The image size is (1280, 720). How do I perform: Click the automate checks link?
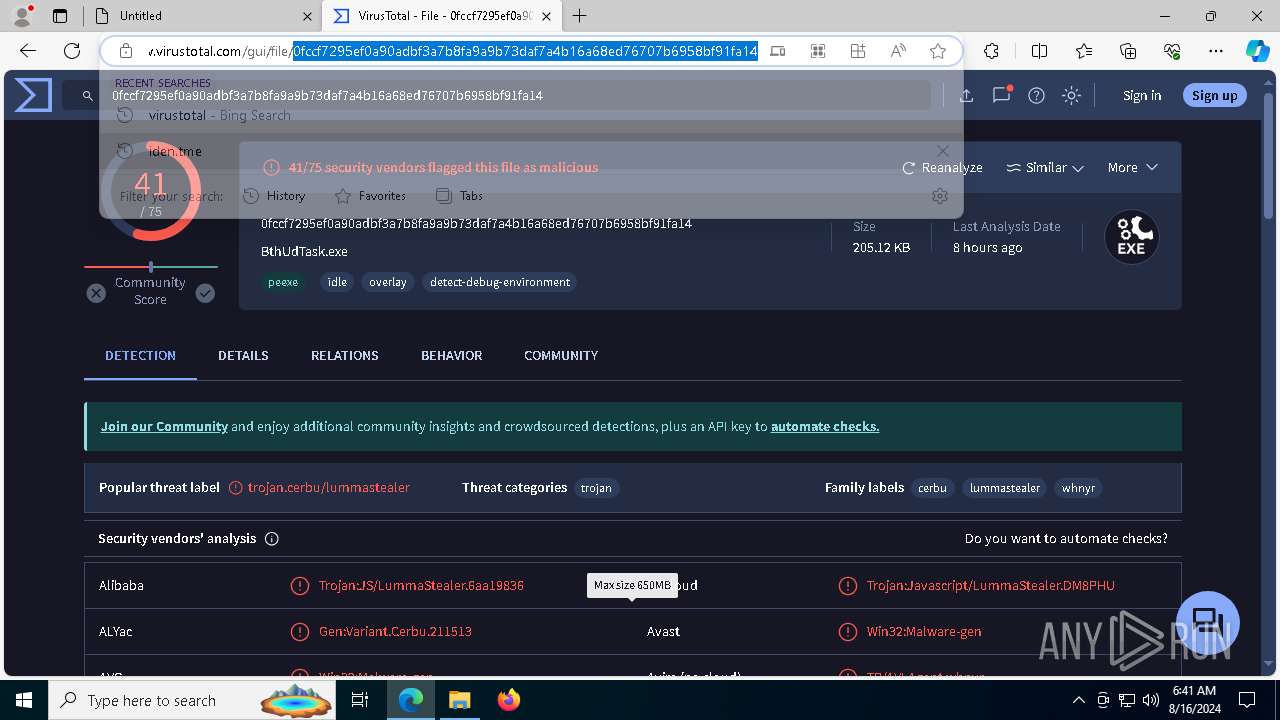(825, 426)
